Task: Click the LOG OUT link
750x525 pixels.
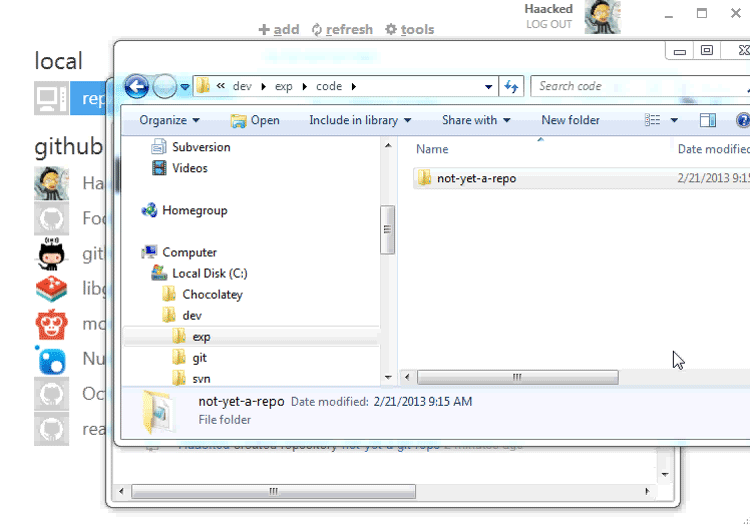Action: pos(549,24)
